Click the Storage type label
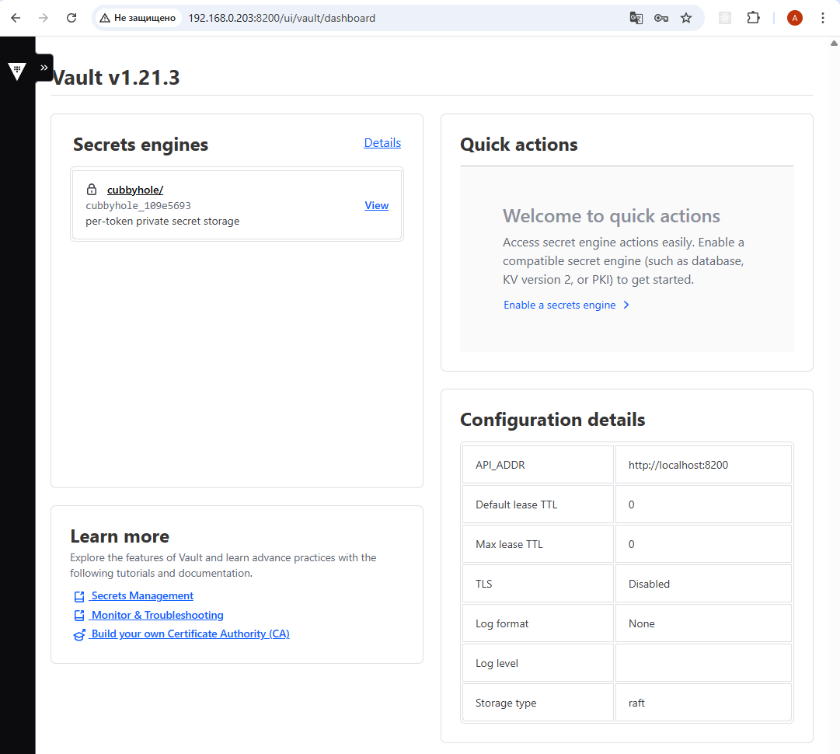Image resolution: width=840 pixels, height=754 pixels. [x=506, y=703]
